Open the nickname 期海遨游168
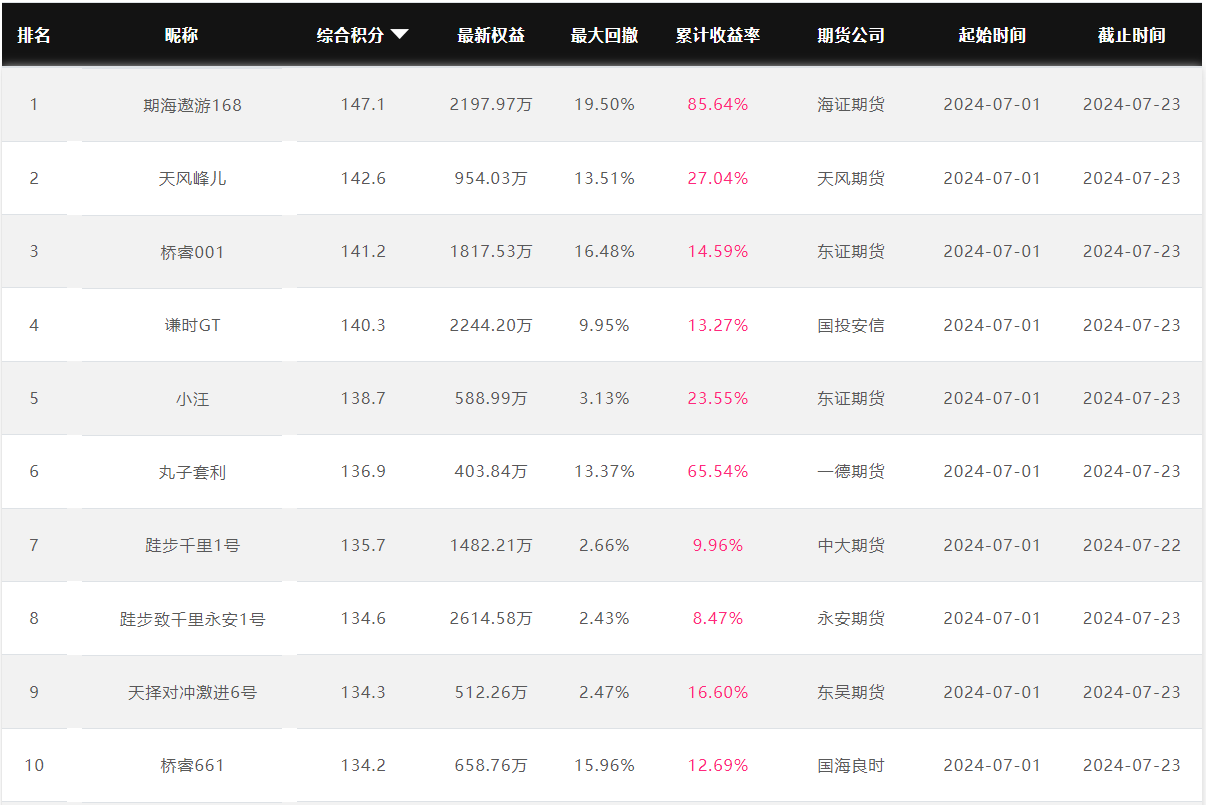1206x805 pixels. pyautogui.click(x=192, y=105)
